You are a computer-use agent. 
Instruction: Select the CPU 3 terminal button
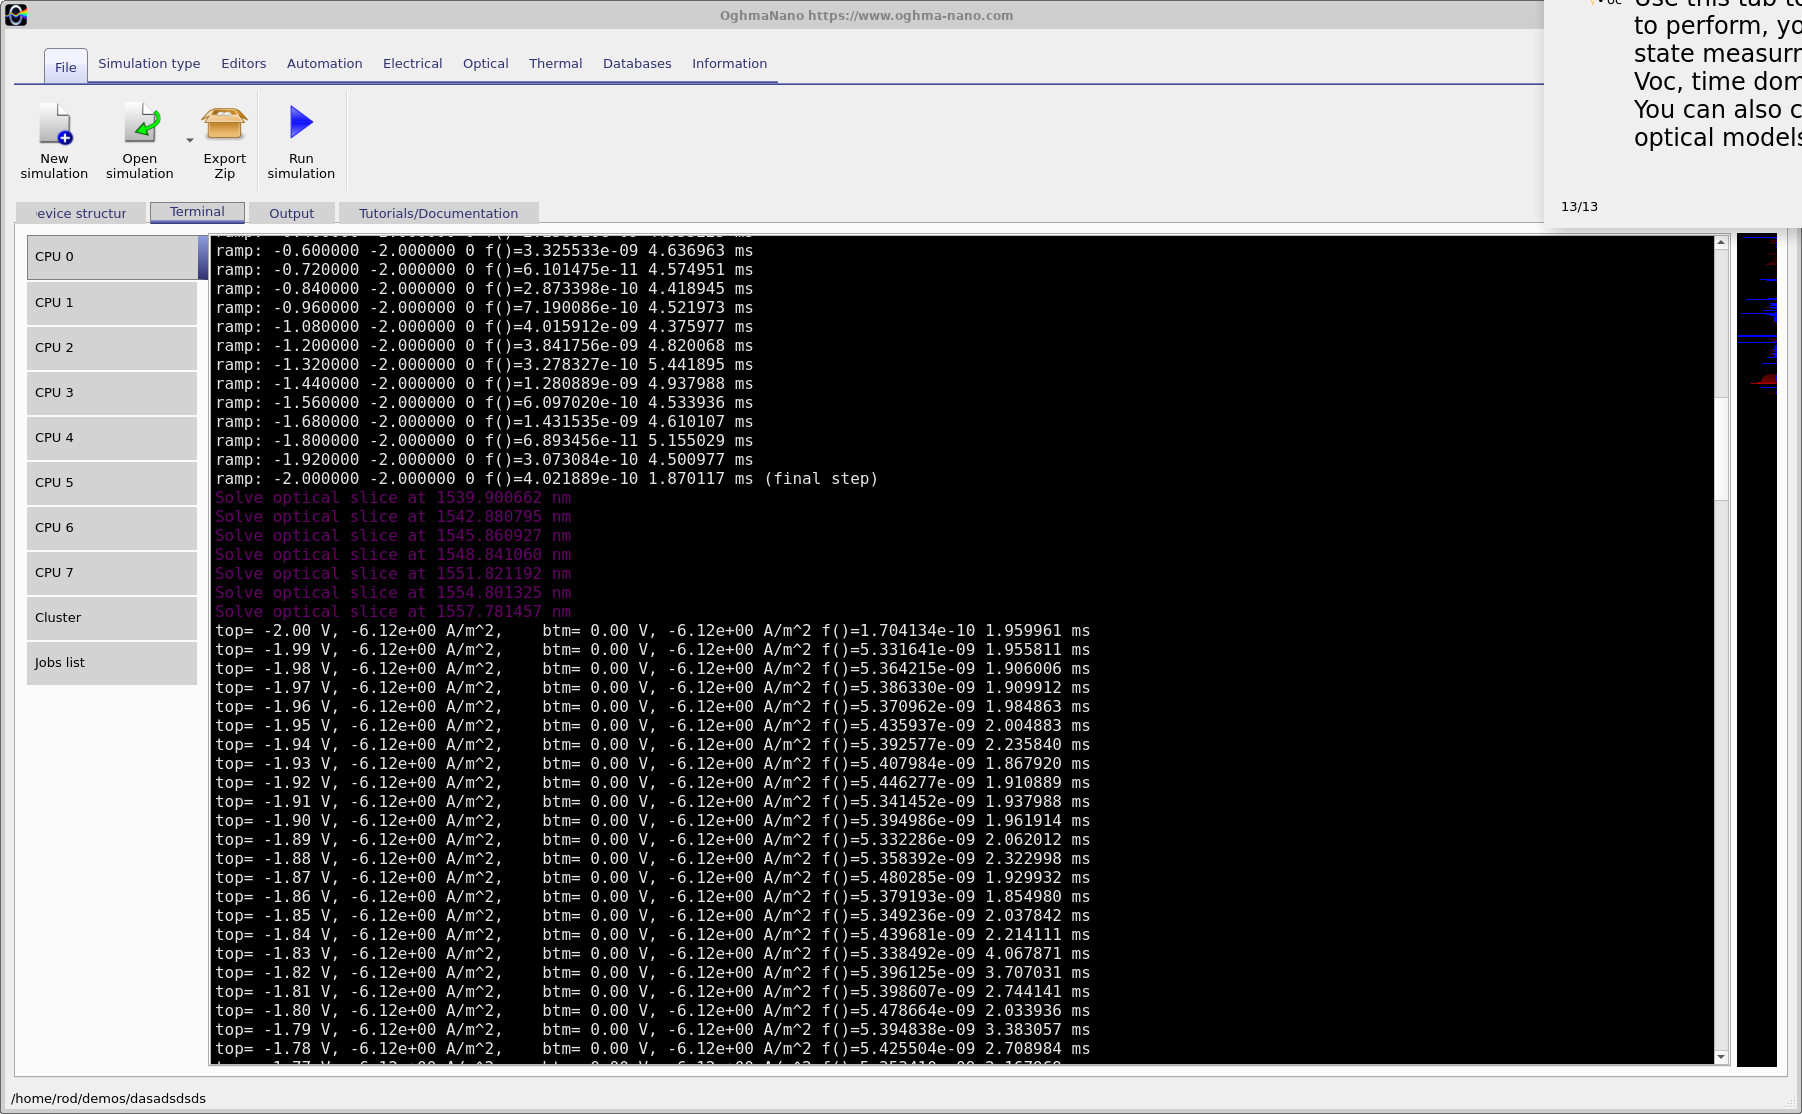[112, 393]
